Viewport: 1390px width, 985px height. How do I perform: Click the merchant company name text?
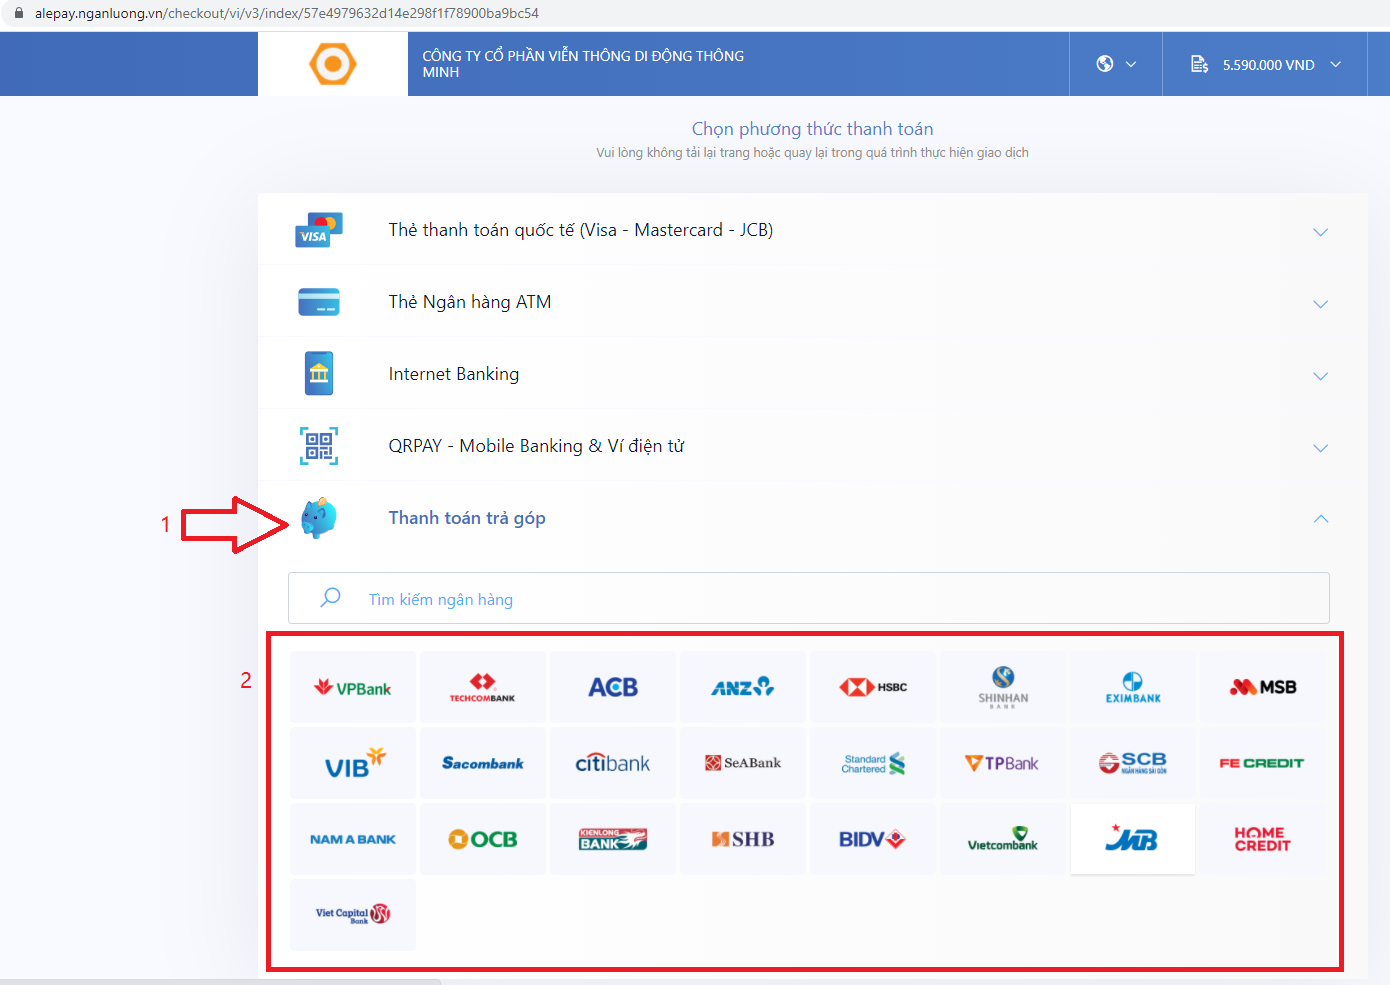pyautogui.click(x=583, y=64)
